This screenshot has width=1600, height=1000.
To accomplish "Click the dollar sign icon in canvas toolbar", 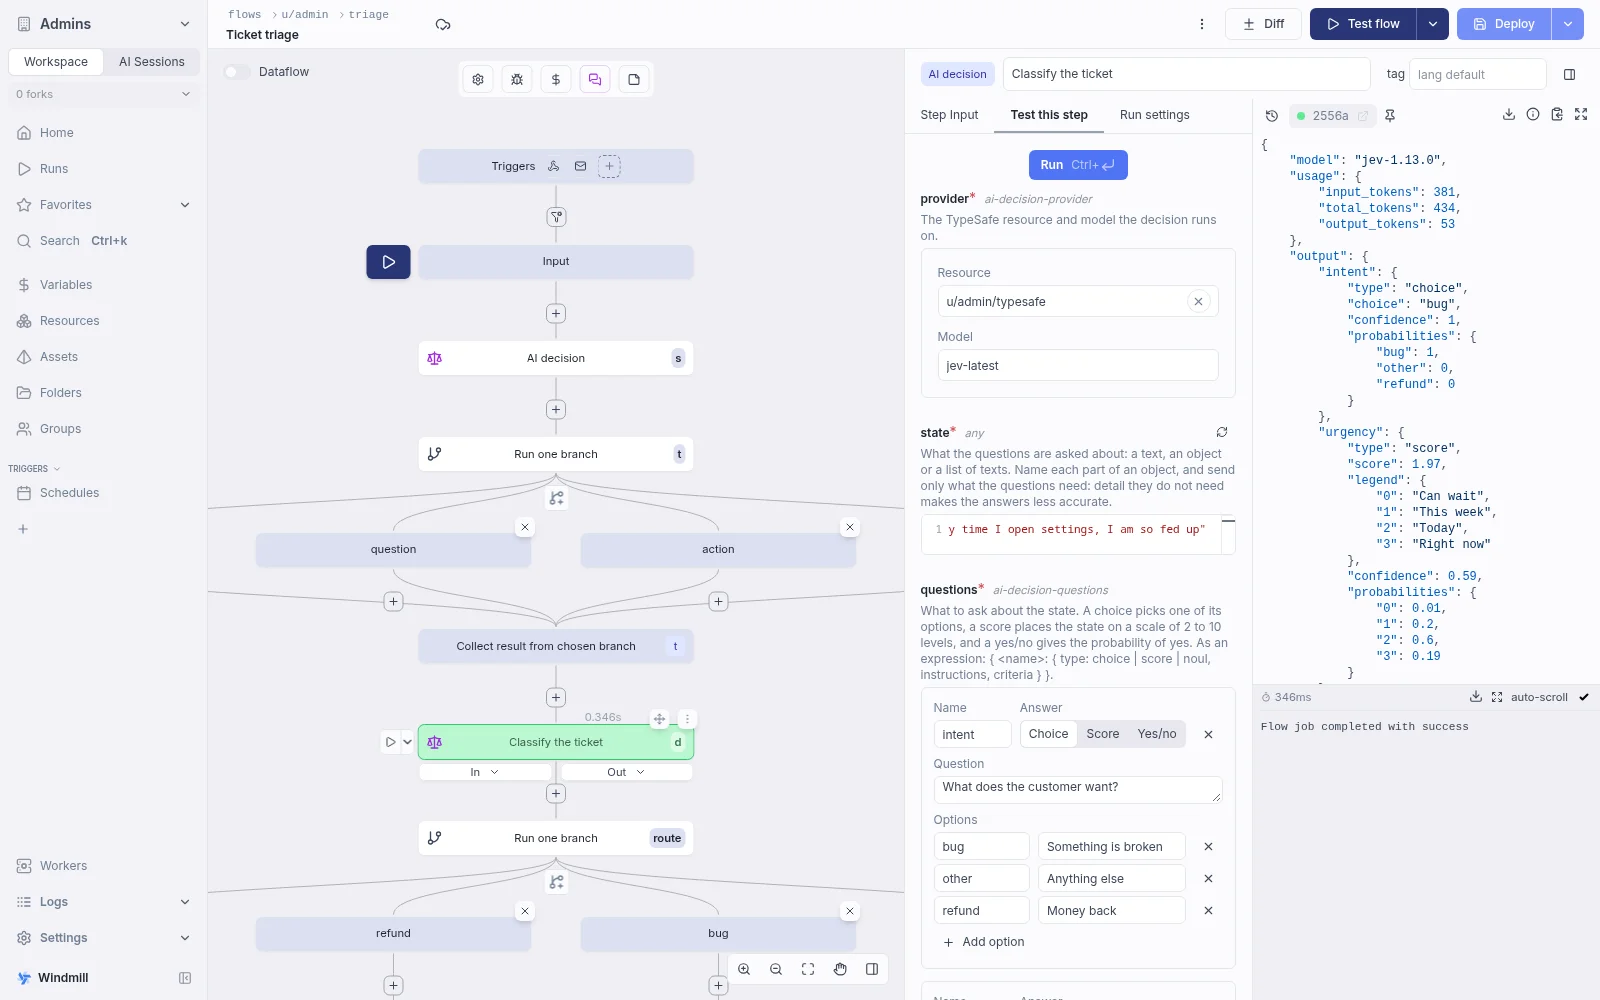I will click(x=556, y=80).
